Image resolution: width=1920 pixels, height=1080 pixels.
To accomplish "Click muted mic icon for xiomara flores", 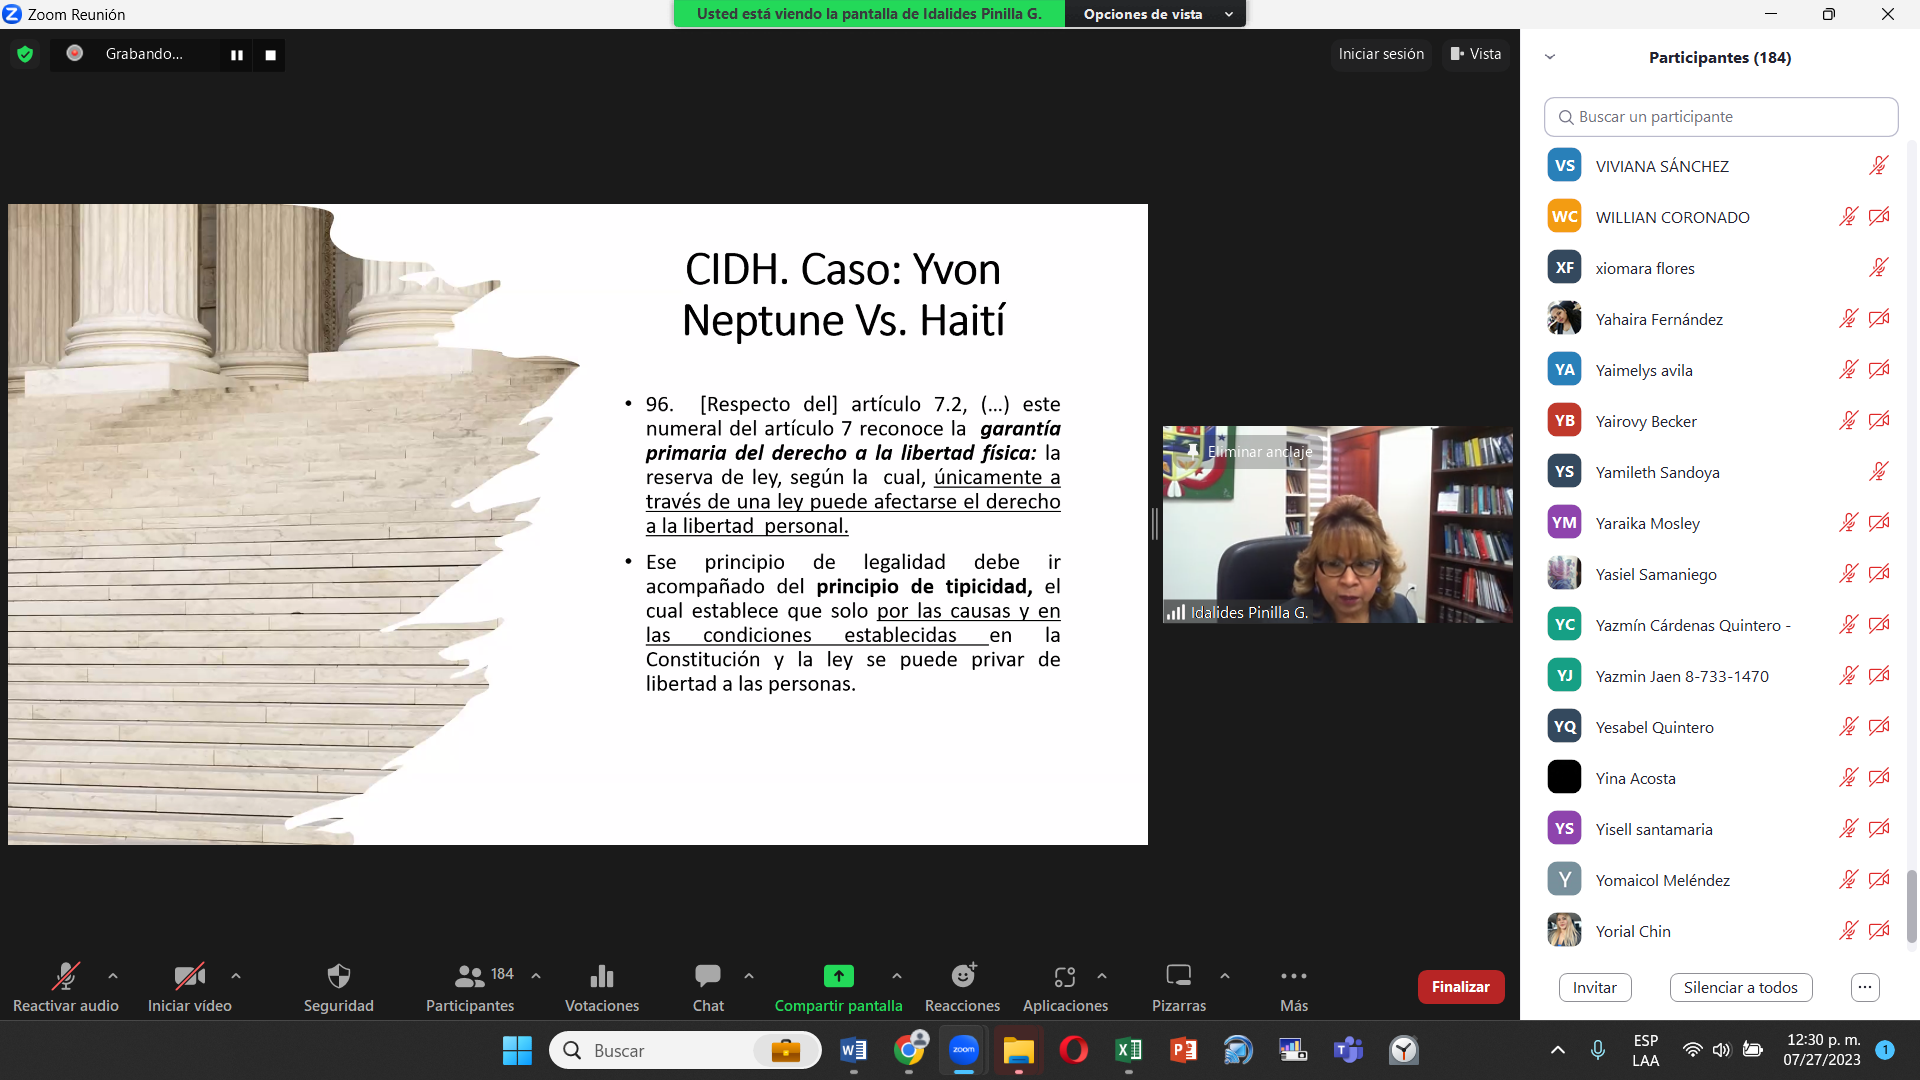I will point(1879,268).
